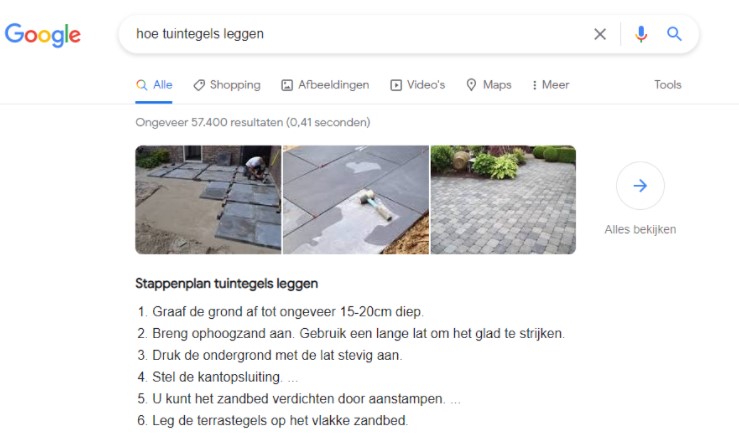Click the Stappenplan tuintegels leggen heading
This screenshot has height=440, width=739.
227,284
